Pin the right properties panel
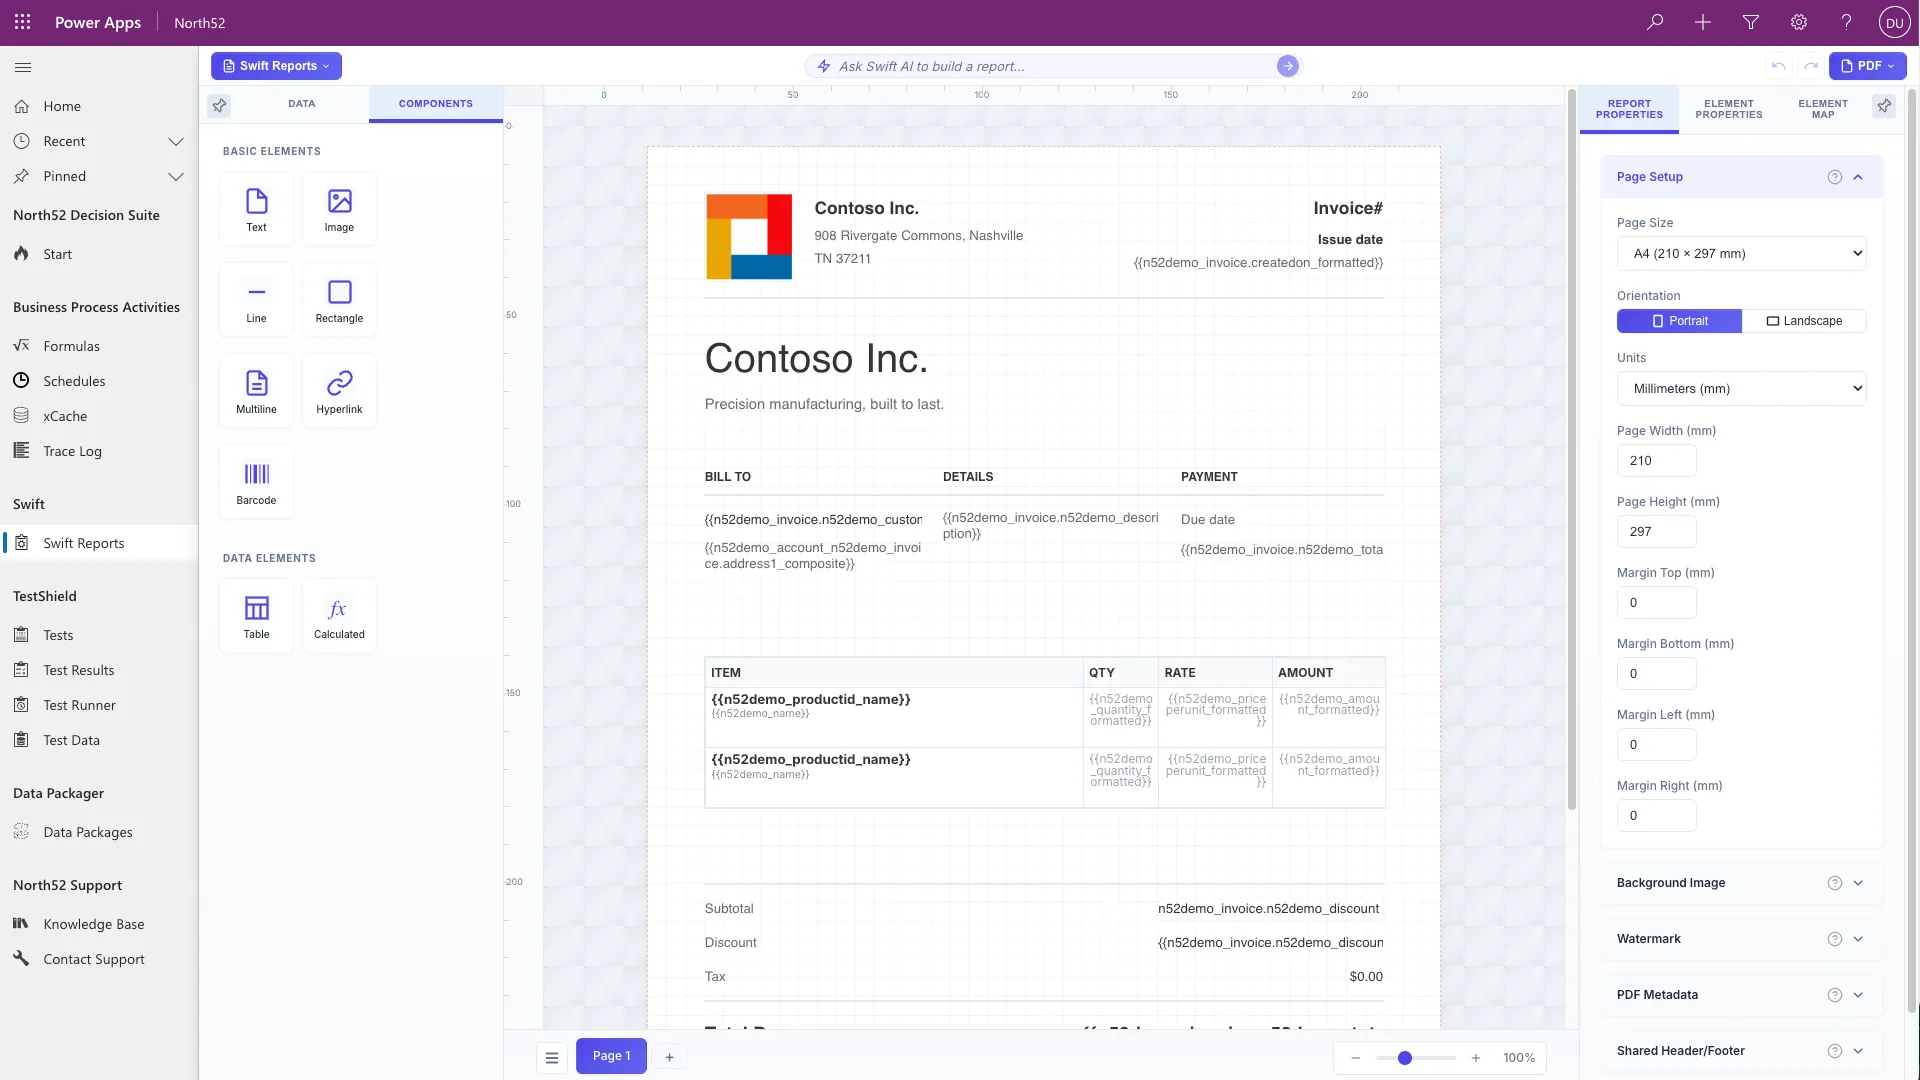 (x=1884, y=105)
